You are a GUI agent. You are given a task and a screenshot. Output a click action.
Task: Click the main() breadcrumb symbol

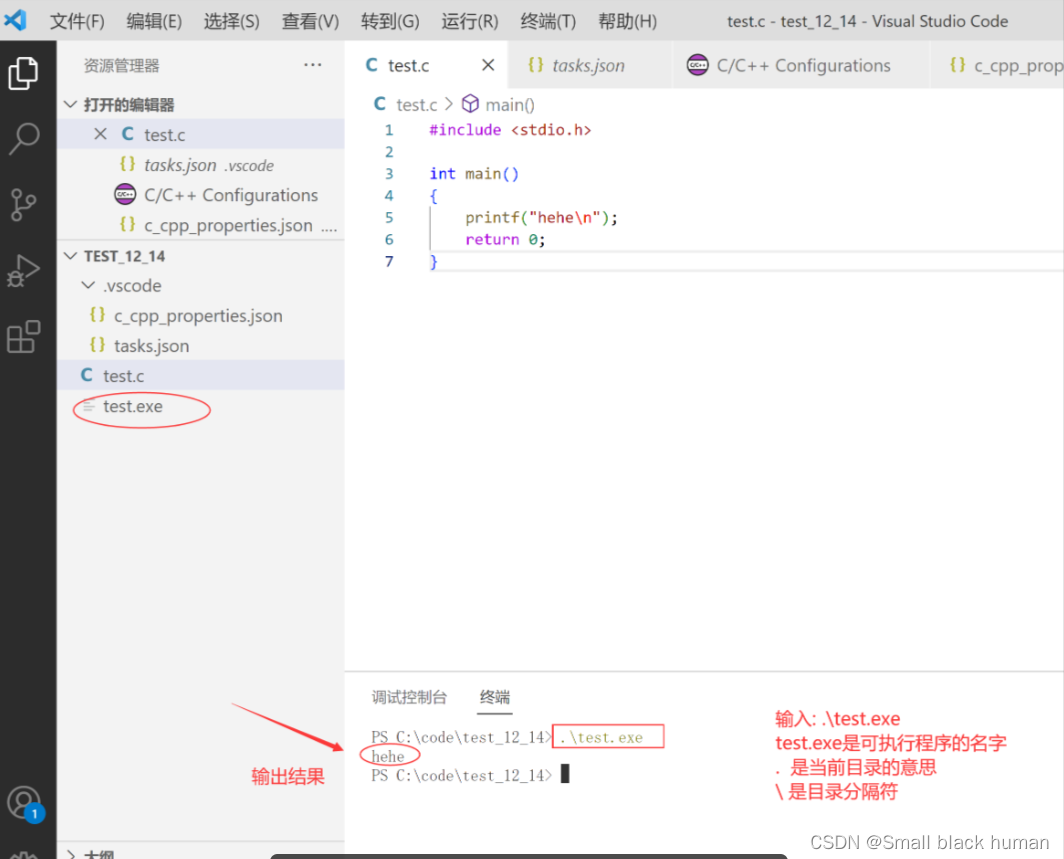click(x=510, y=105)
